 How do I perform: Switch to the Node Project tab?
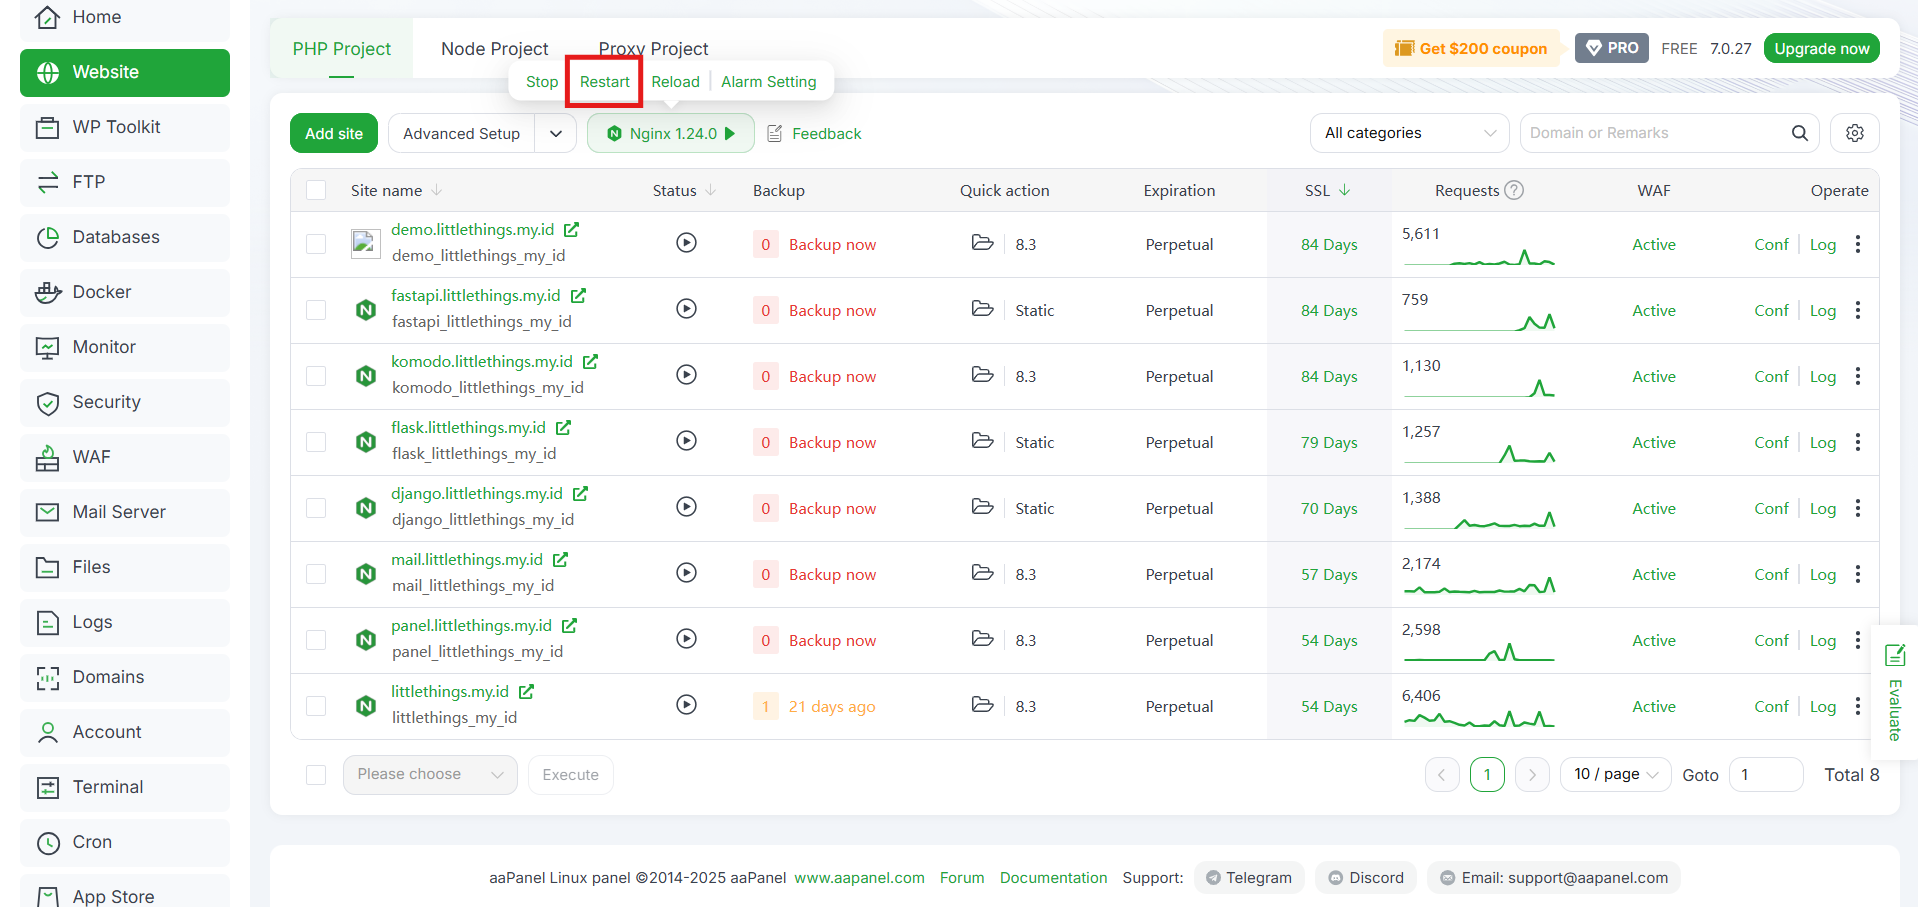494,49
